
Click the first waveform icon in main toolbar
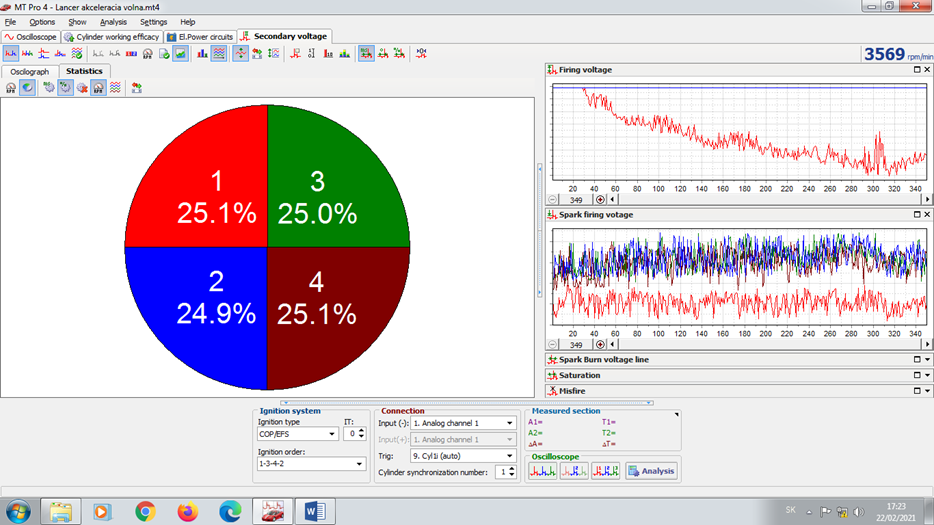[11, 53]
